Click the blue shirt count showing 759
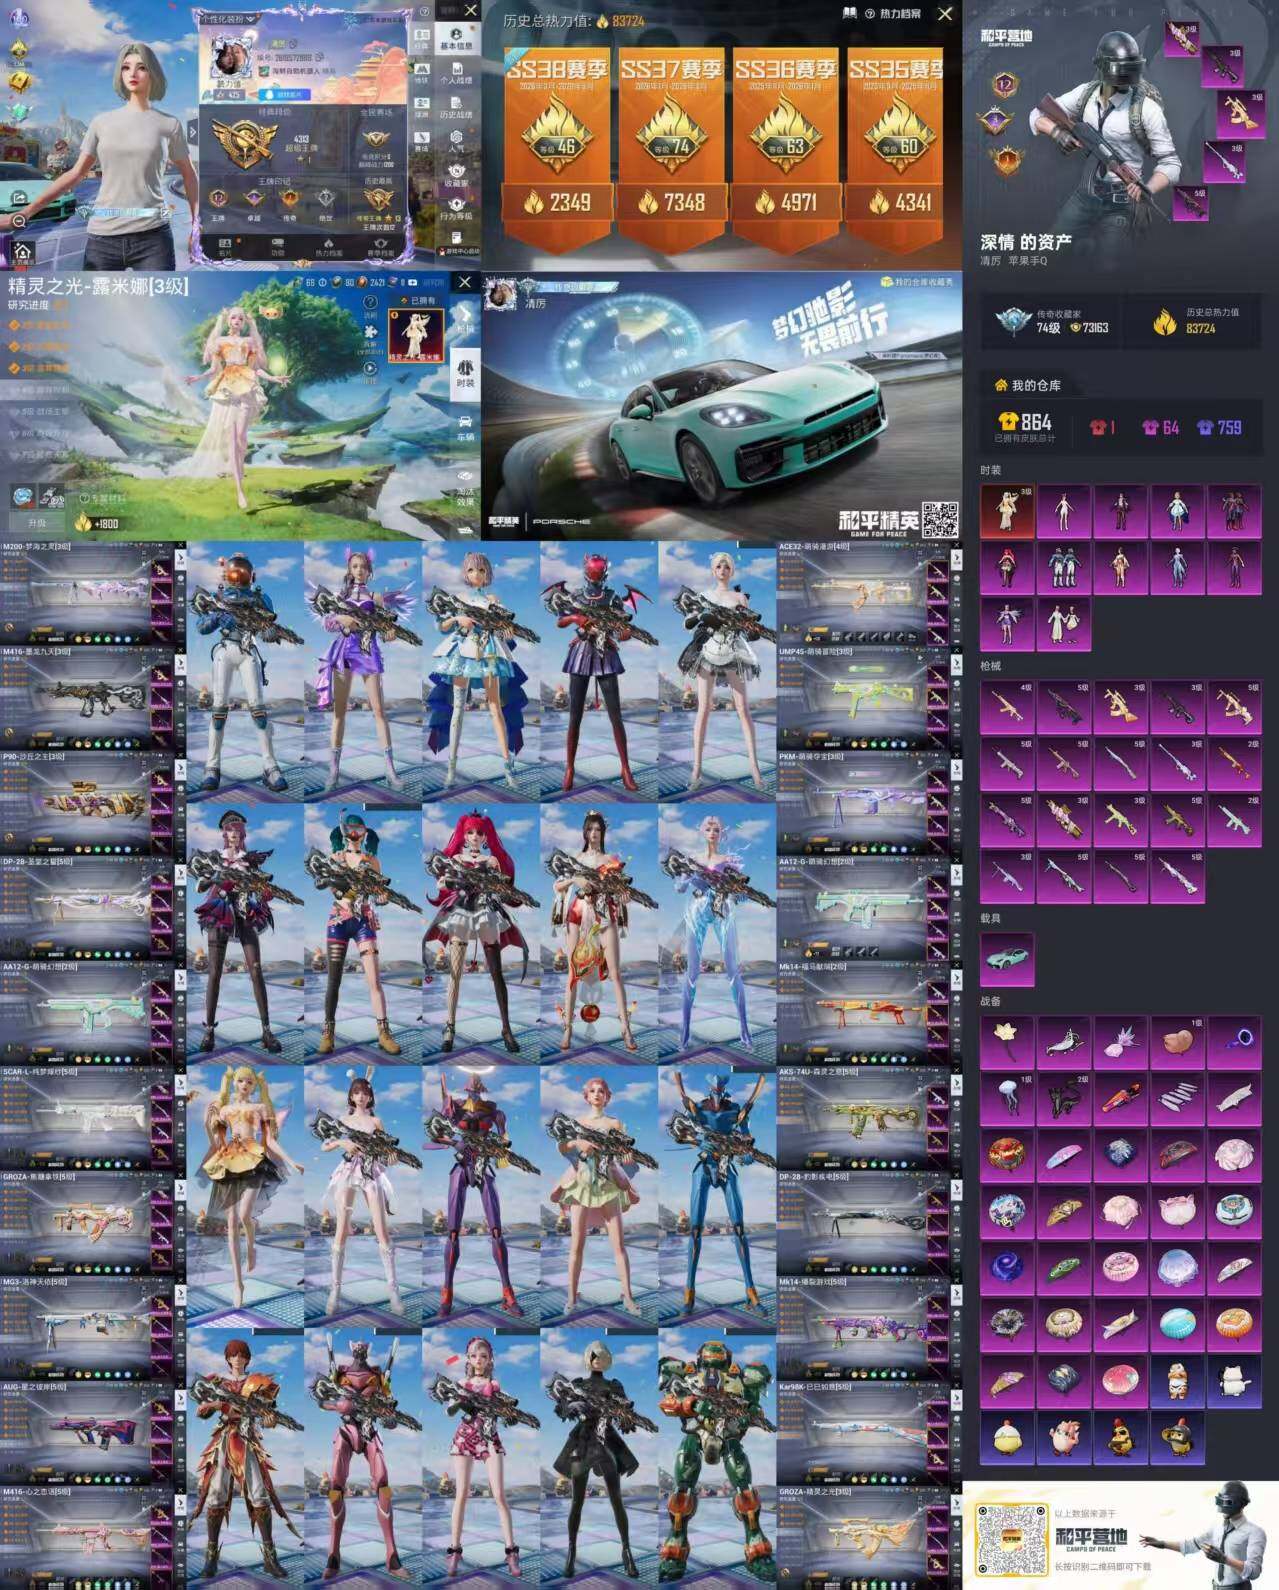Screen dimensions: 1279x1590 click(x=1219, y=428)
